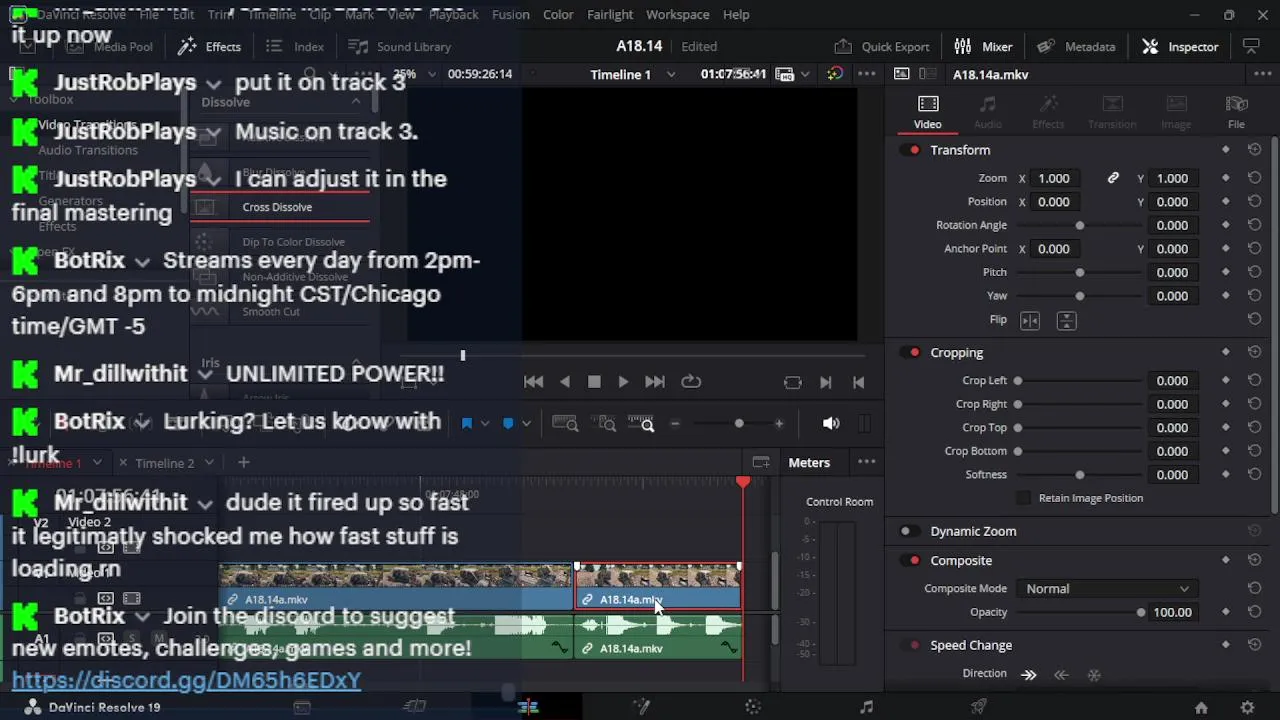Open the Fusion page icon
This screenshot has height=720, width=1280.
[x=641, y=707]
